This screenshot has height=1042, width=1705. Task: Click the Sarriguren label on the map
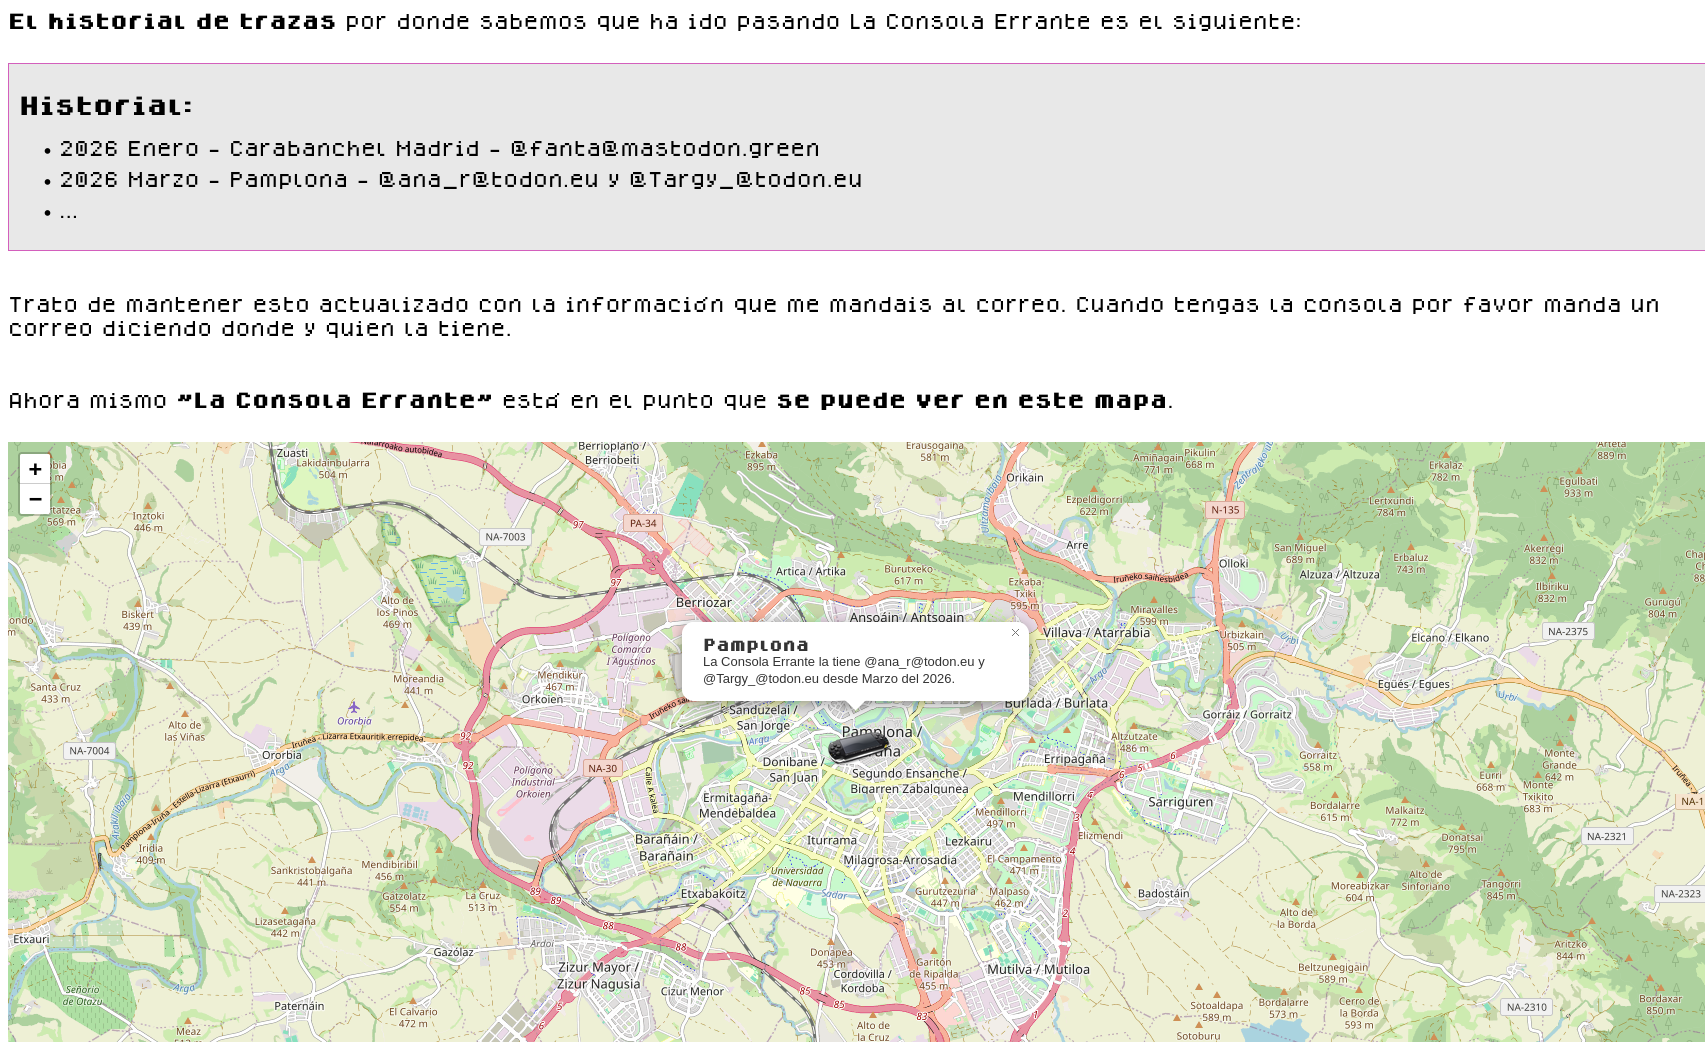pos(1180,802)
